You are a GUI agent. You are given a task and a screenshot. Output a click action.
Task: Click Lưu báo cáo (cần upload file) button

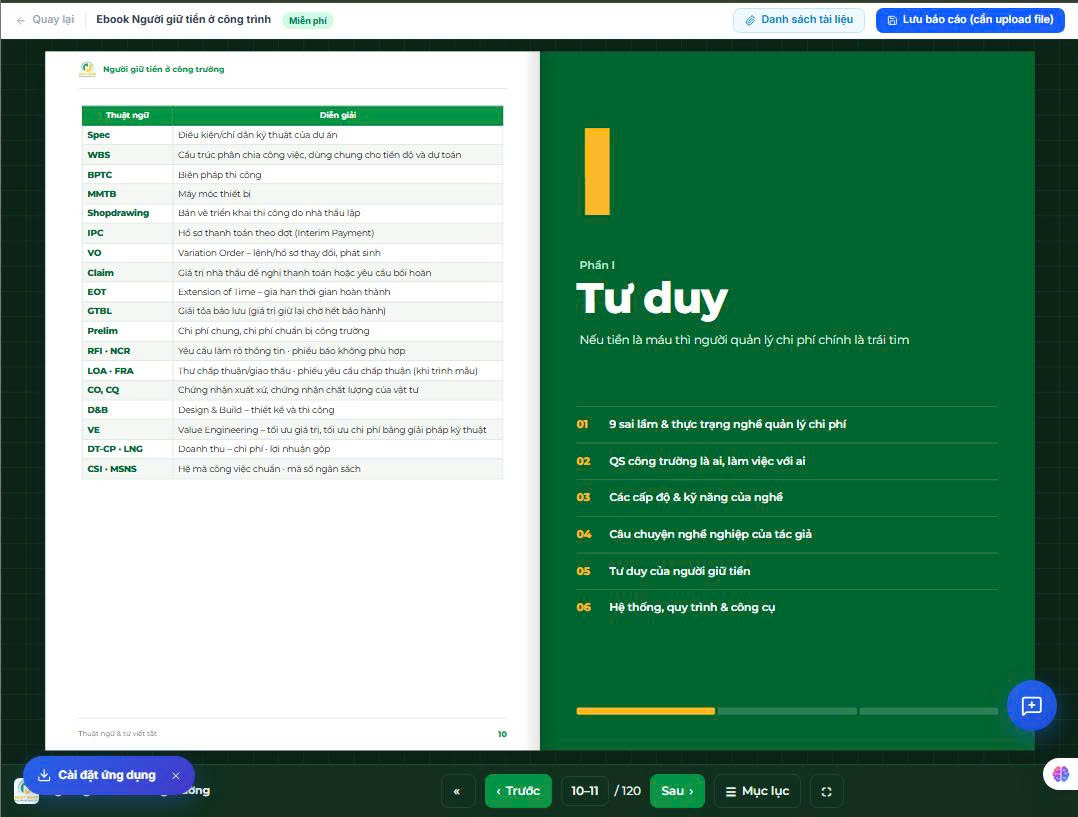tap(970, 20)
